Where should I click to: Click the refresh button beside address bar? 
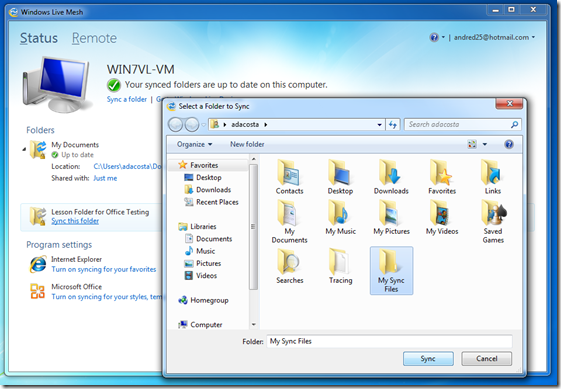(392, 125)
